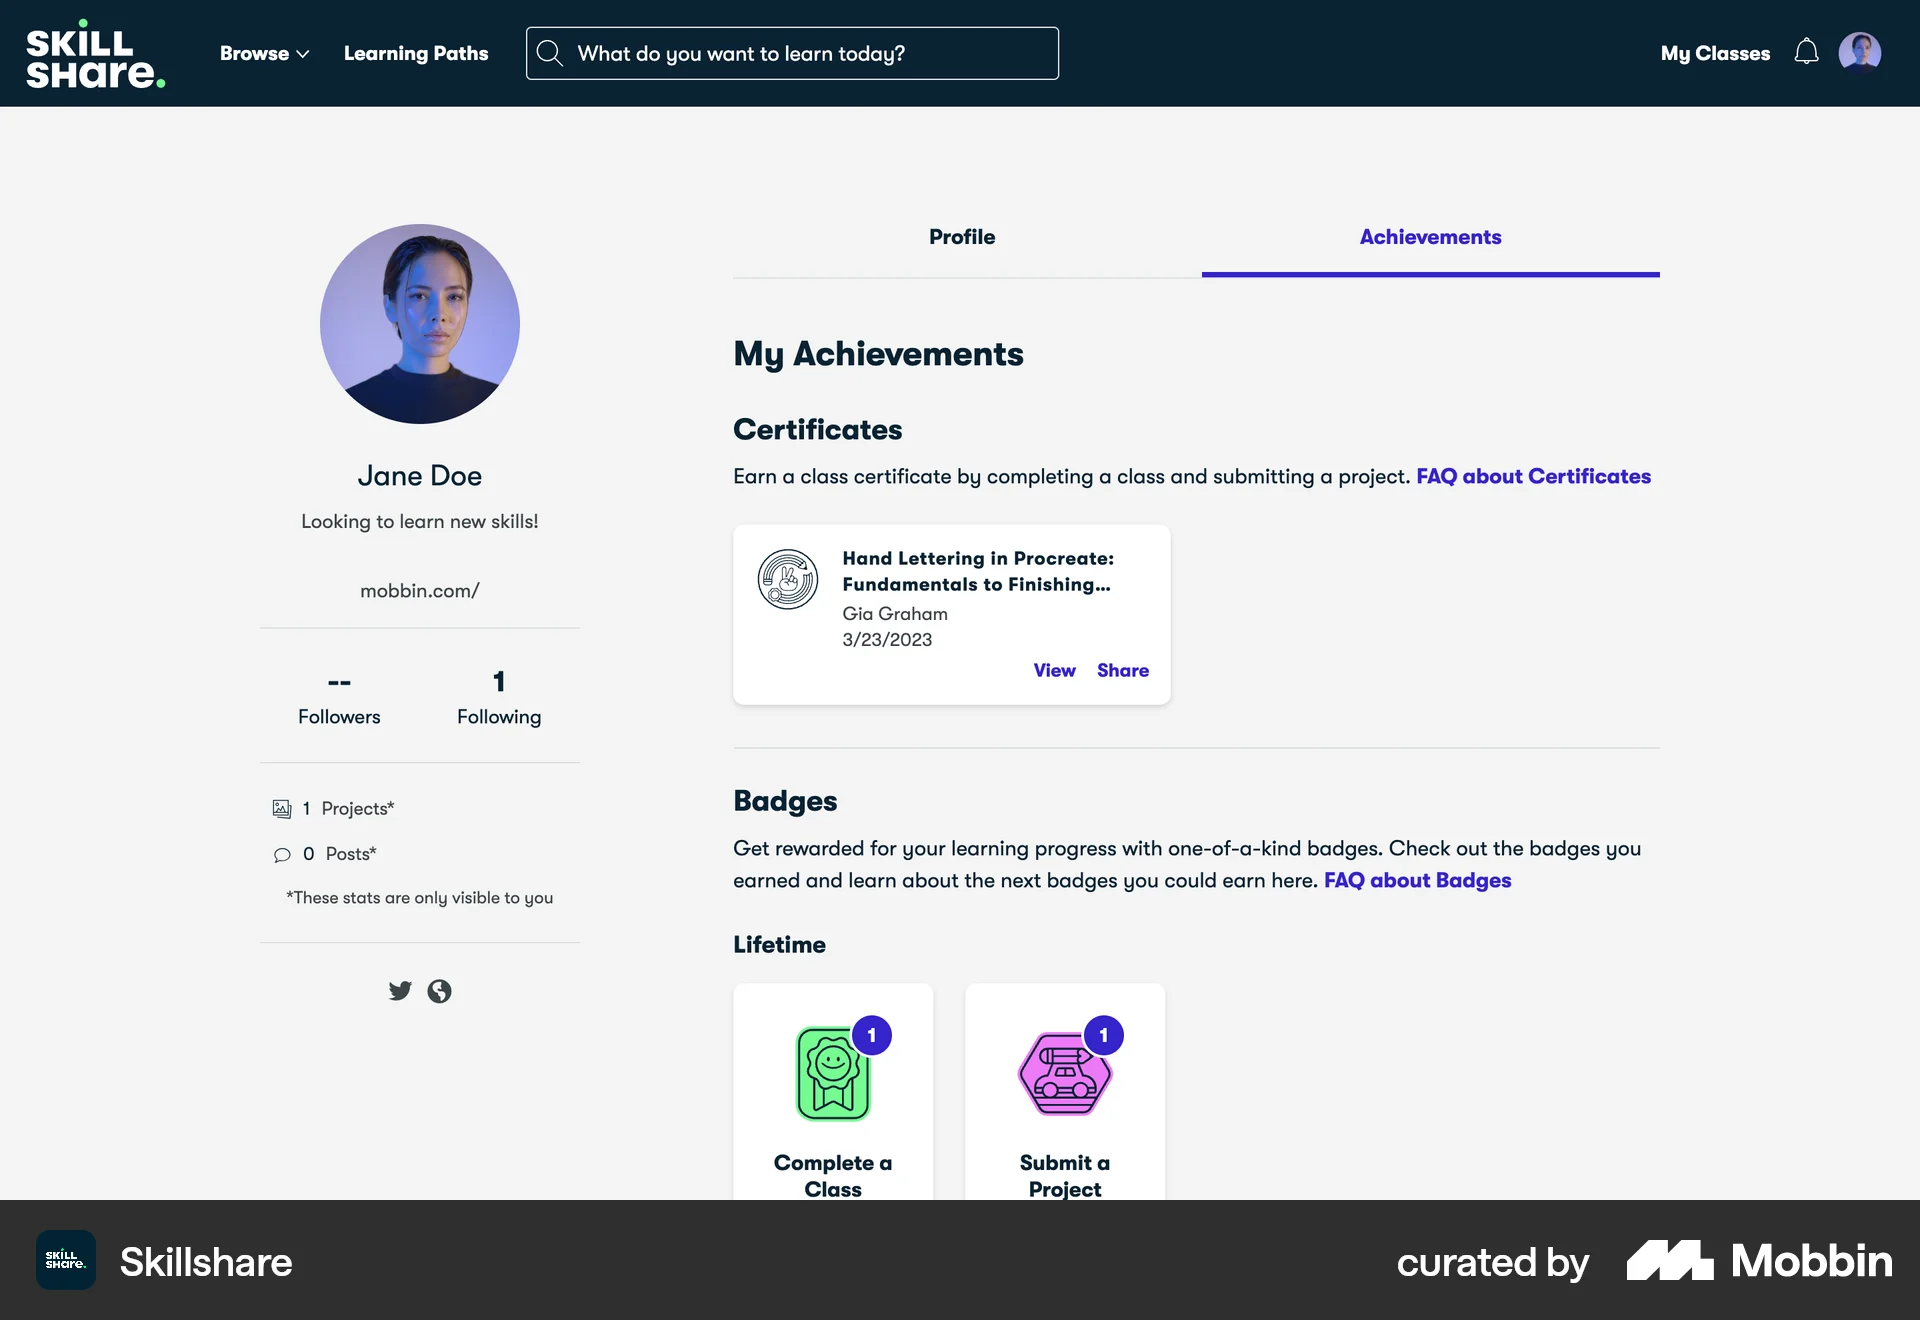The image size is (1920, 1320).
Task: Open the profile avatar menu
Action: [1859, 52]
